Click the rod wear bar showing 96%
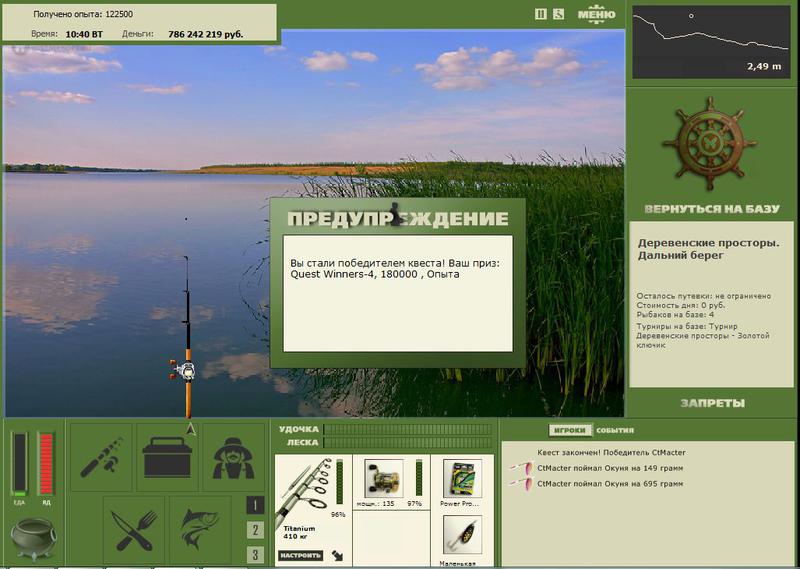Screen dimensions: 800x569 (x=340, y=482)
